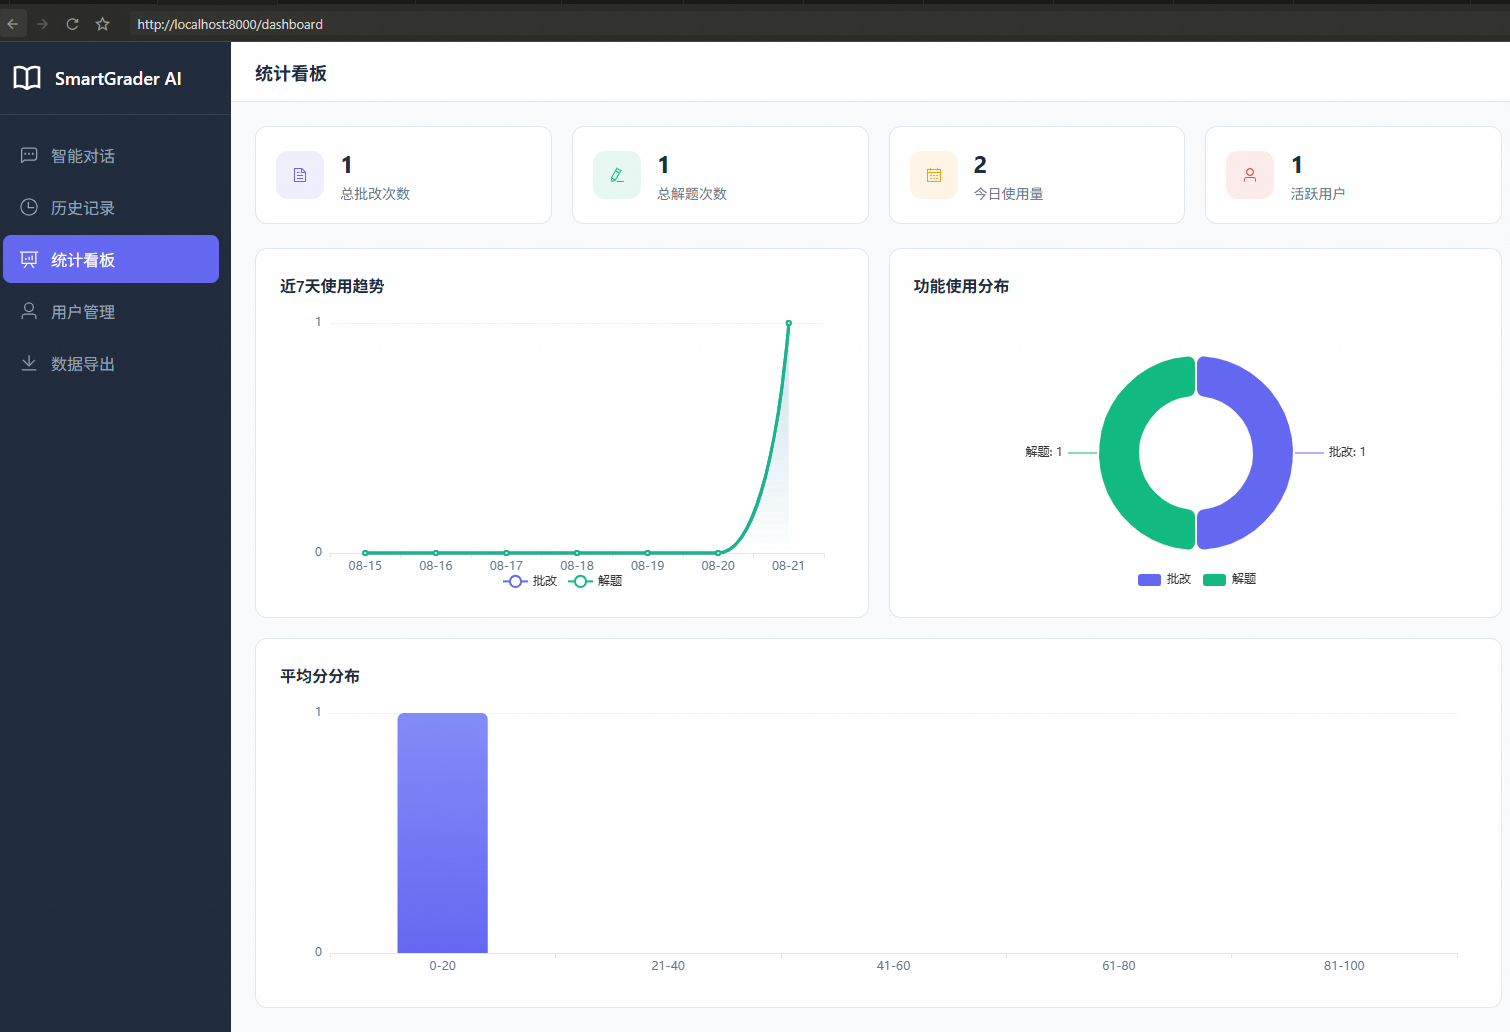Click the SmartGrader AI book logo icon

point(27,78)
